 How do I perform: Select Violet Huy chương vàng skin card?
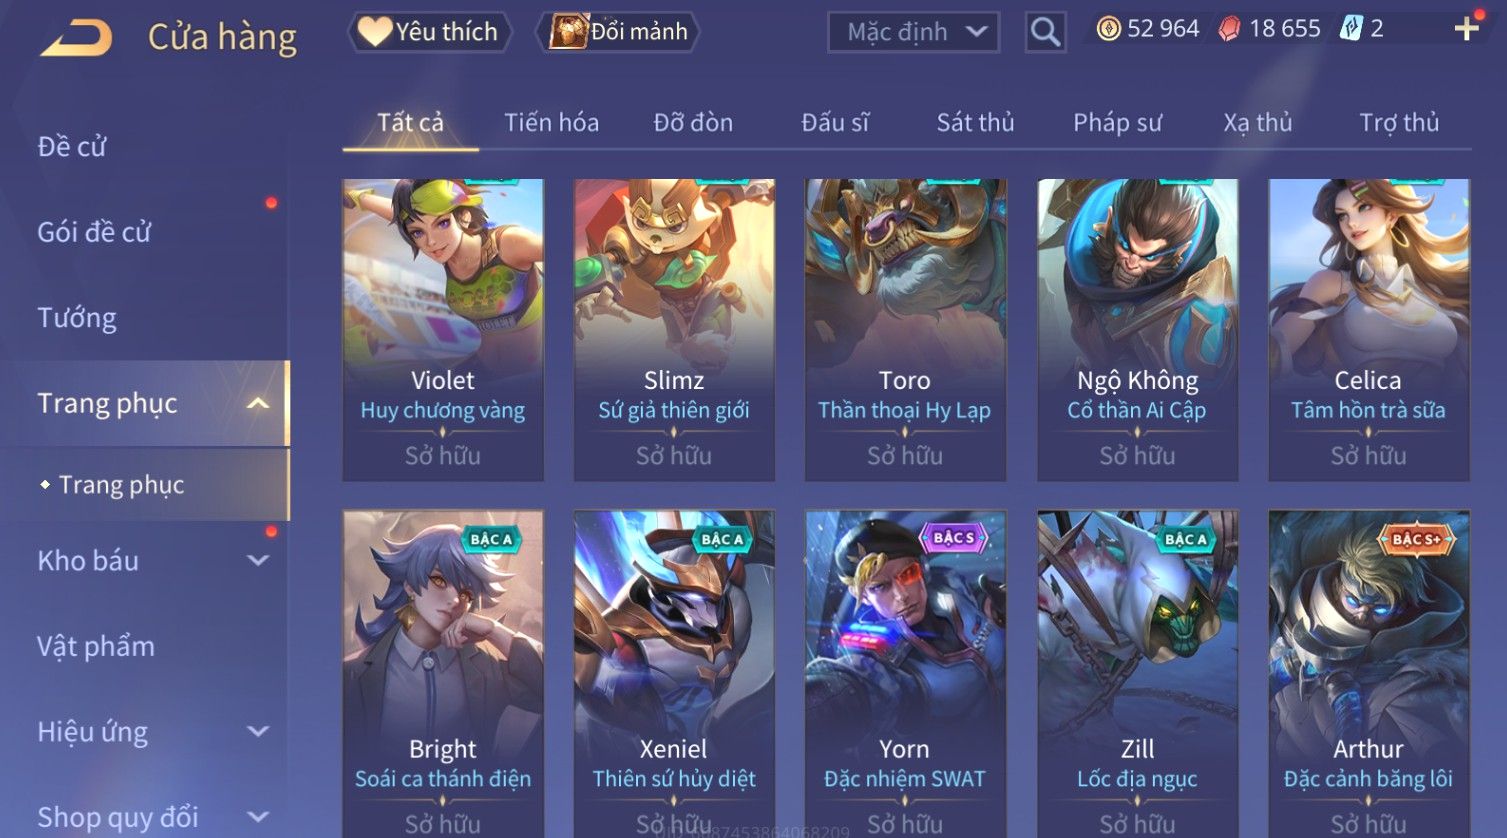[x=443, y=330]
